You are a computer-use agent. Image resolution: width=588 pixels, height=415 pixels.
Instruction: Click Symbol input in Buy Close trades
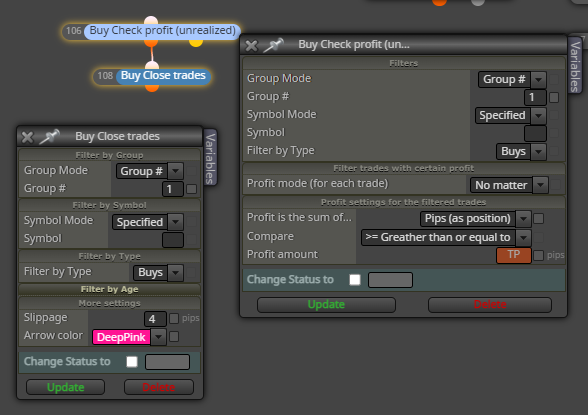pyautogui.click(x=172, y=240)
